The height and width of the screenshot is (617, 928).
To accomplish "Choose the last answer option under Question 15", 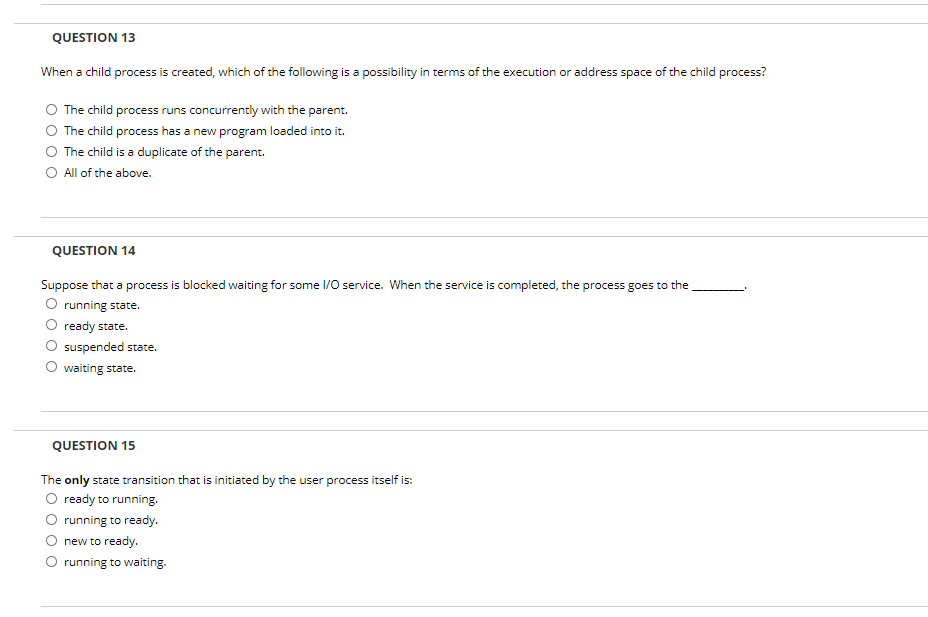I will (x=50, y=561).
